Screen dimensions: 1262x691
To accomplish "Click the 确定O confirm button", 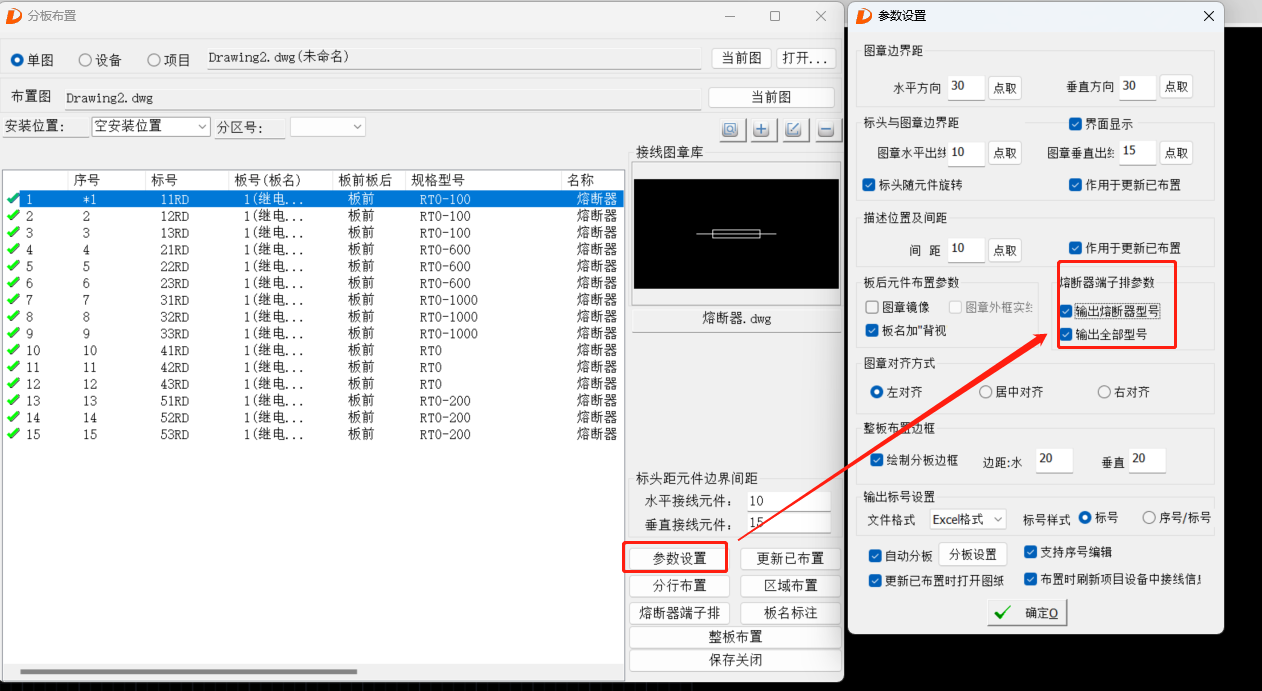I will 1027,613.
